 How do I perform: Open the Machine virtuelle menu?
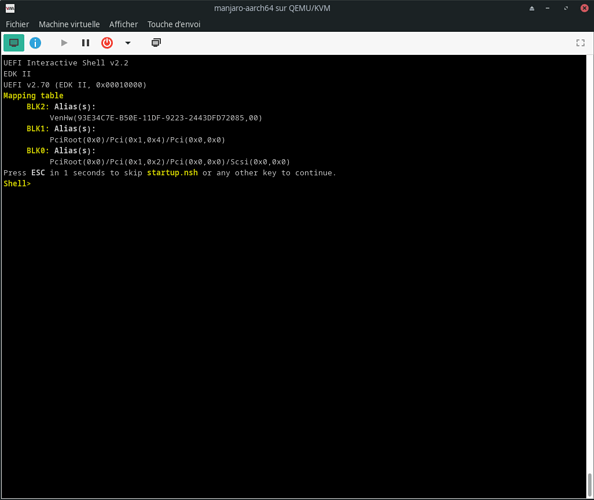pyautogui.click(x=69, y=24)
